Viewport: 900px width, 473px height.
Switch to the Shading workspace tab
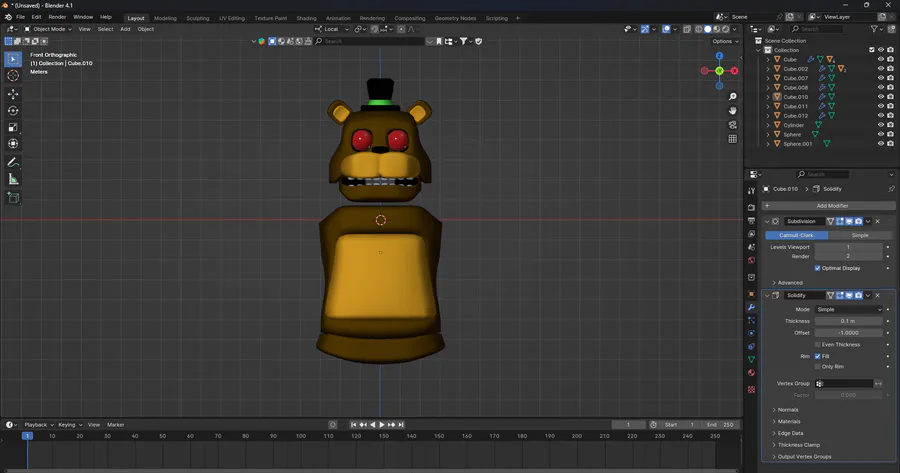click(x=306, y=18)
